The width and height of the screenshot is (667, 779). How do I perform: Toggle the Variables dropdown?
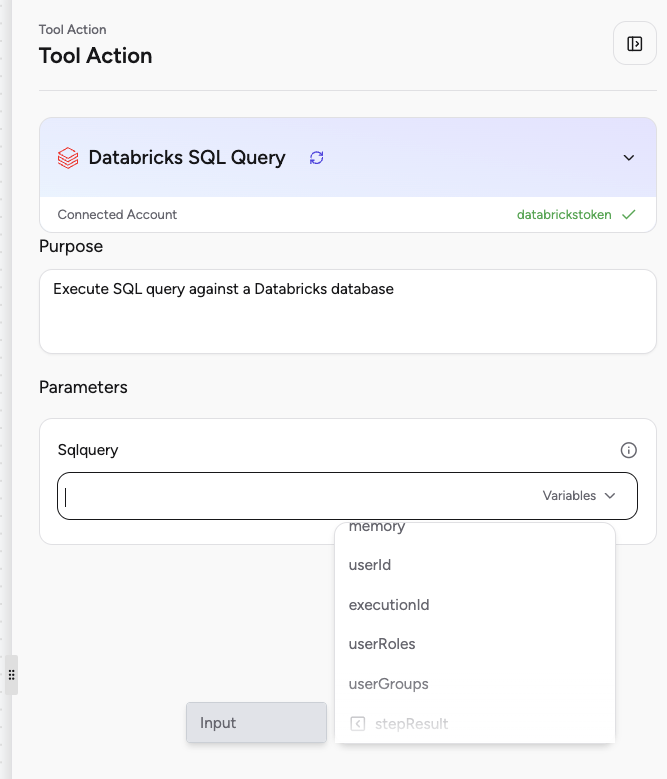coord(579,496)
